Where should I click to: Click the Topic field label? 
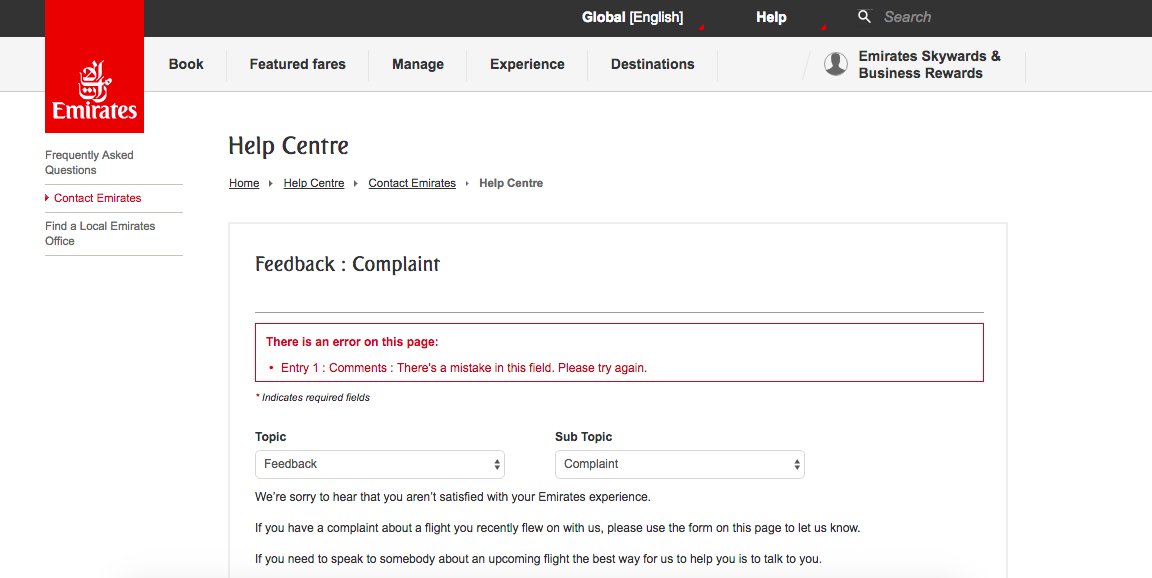pyautogui.click(x=270, y=437)
